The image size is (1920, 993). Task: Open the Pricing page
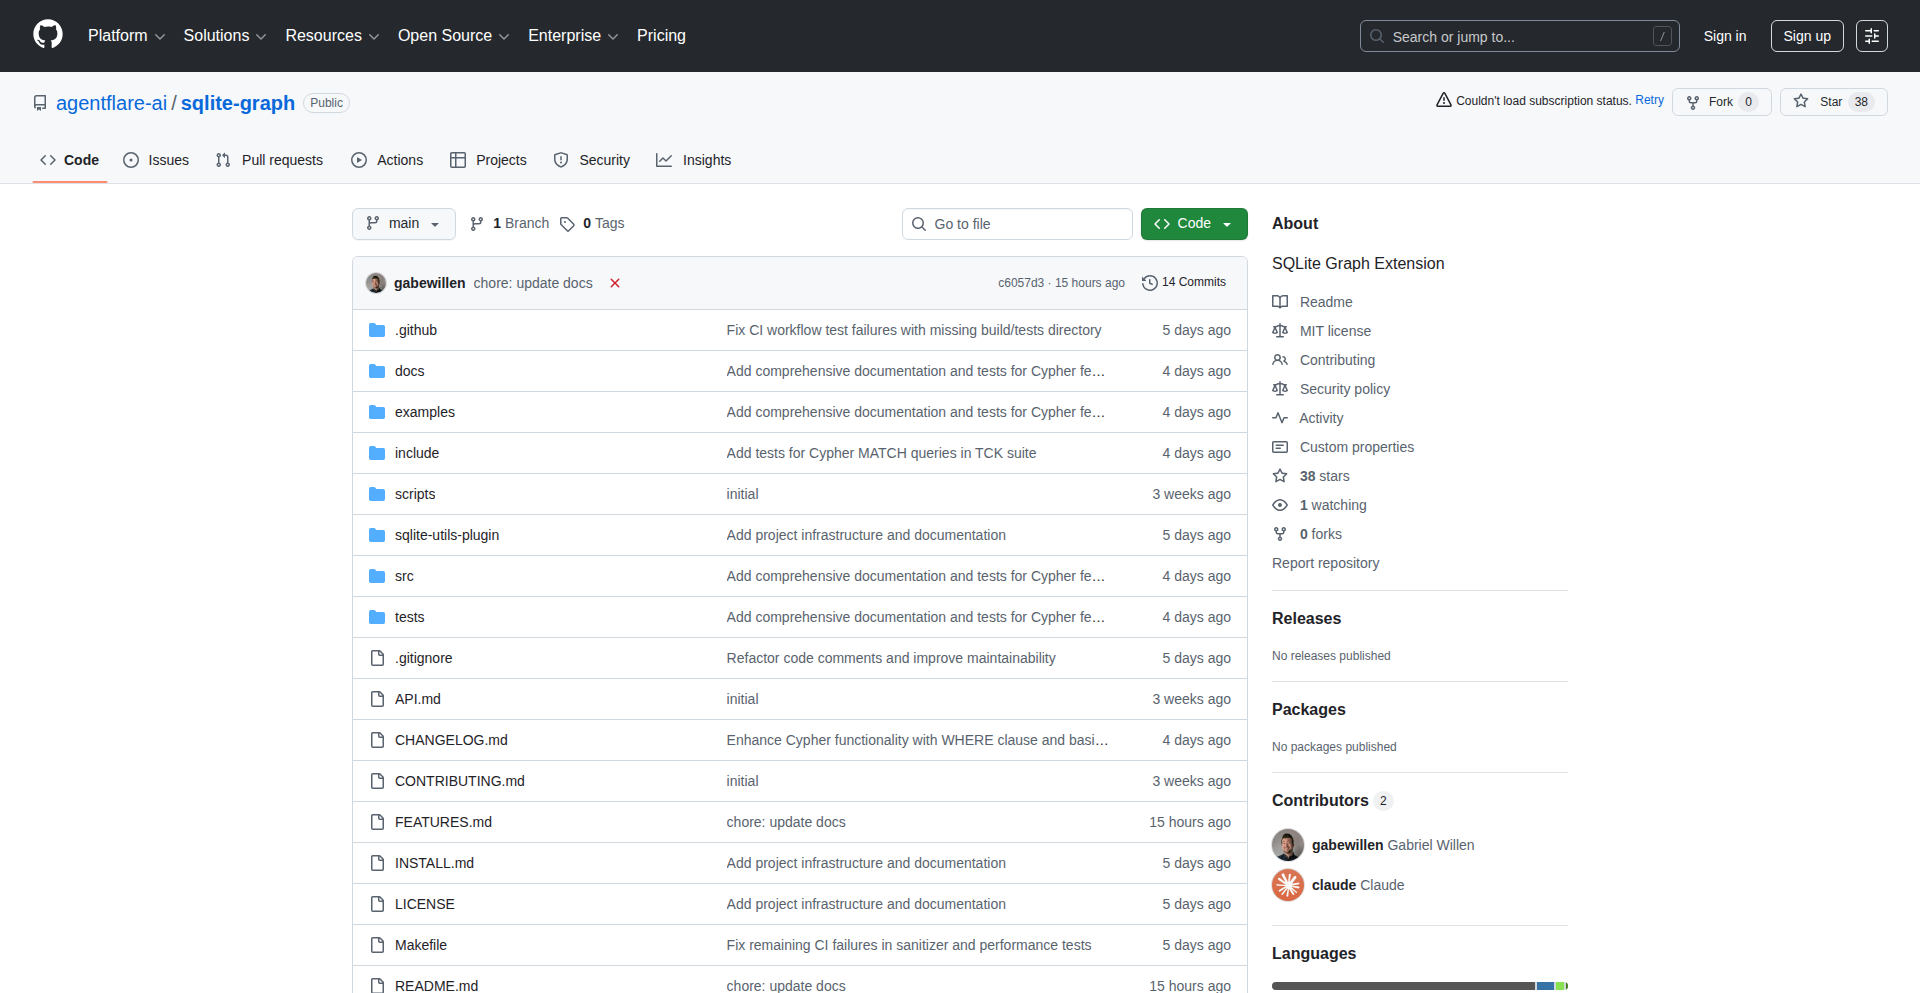point(661,36)
